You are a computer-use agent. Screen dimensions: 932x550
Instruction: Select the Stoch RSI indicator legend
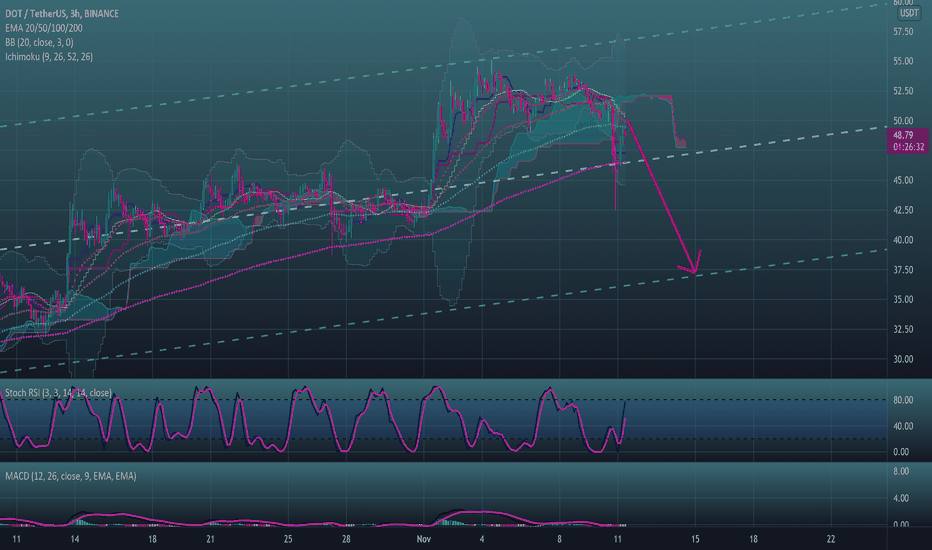tap(58, 393)
